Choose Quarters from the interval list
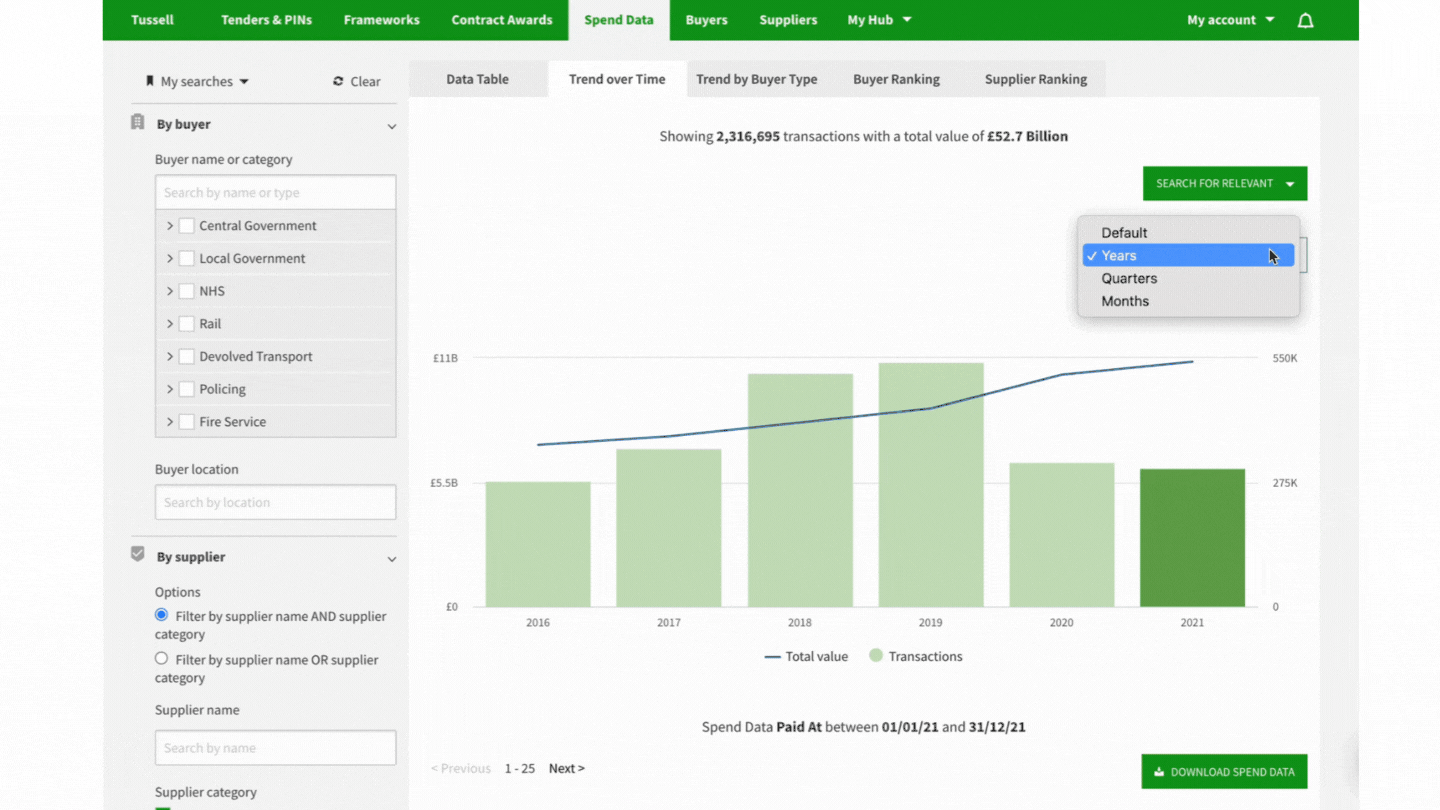Viewport: 1440px width, 810px height. [x=1129, y=278]
